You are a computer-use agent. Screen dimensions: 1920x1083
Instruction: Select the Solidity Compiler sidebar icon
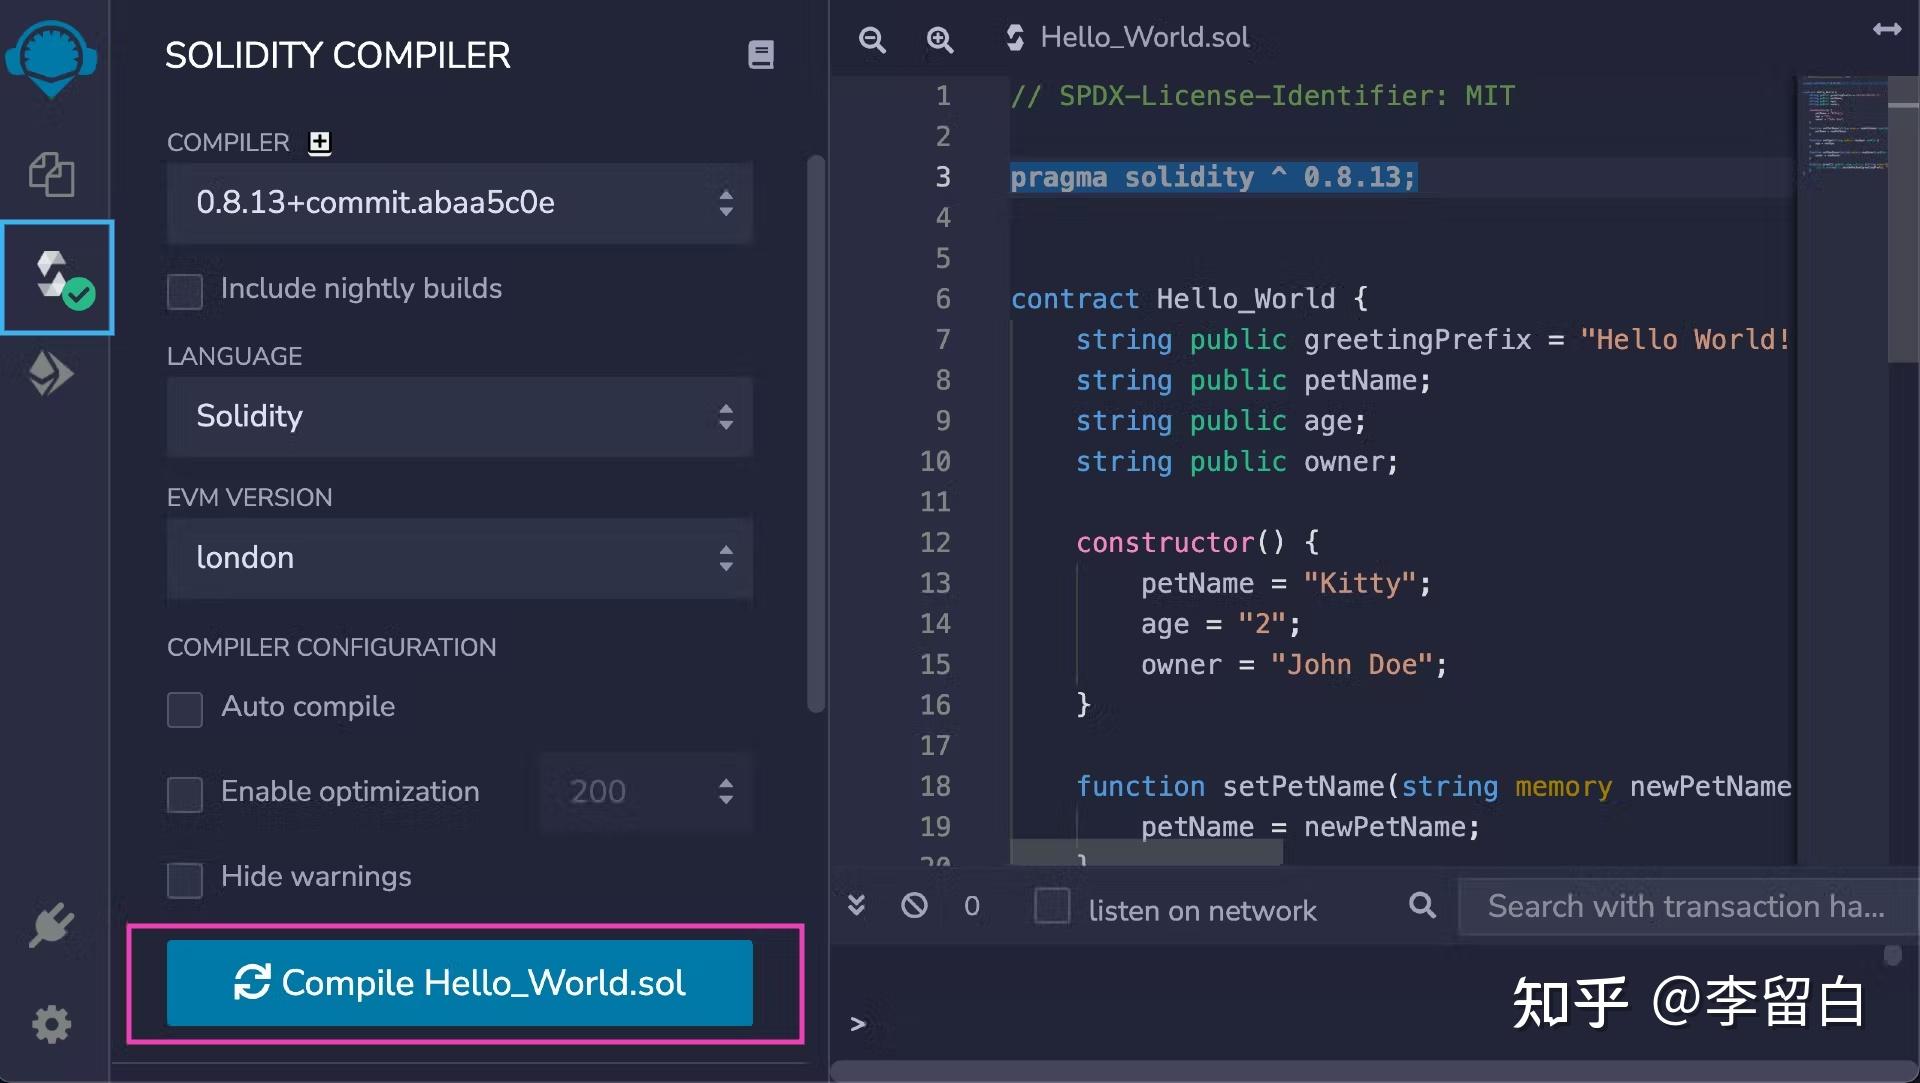[57, 277]
